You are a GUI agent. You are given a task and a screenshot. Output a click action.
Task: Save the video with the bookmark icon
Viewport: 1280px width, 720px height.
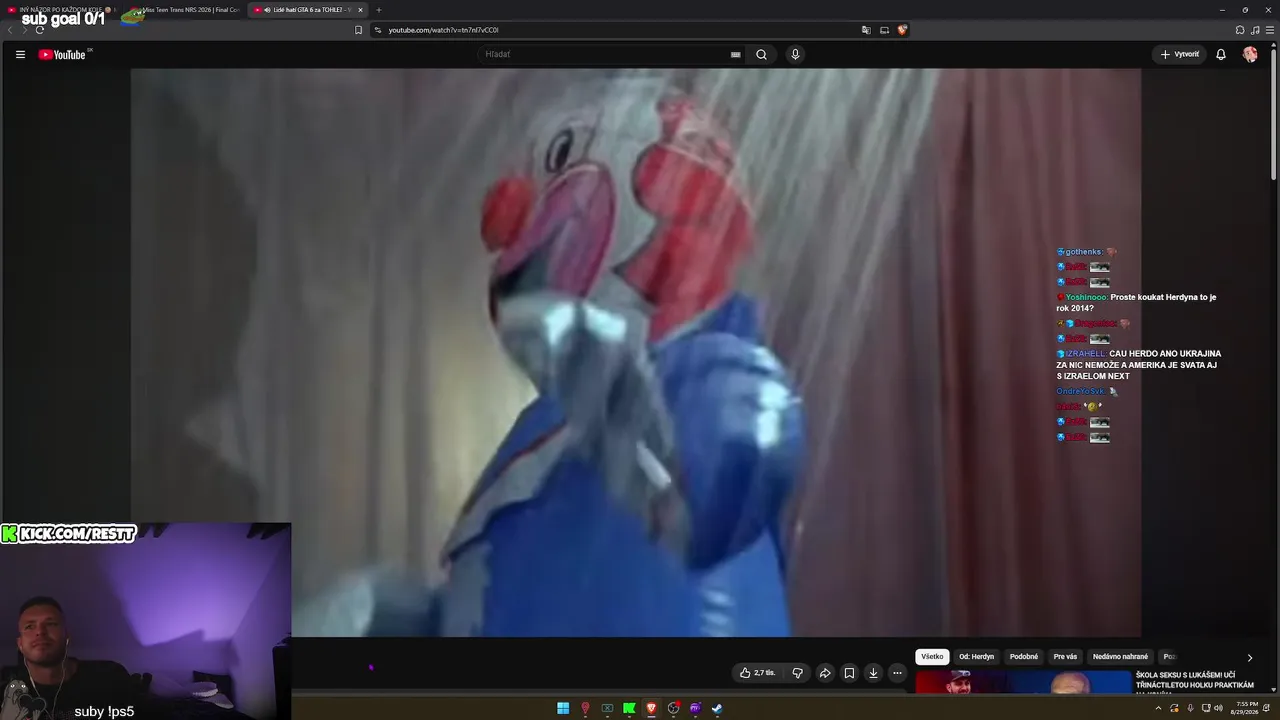pos(849,673)
